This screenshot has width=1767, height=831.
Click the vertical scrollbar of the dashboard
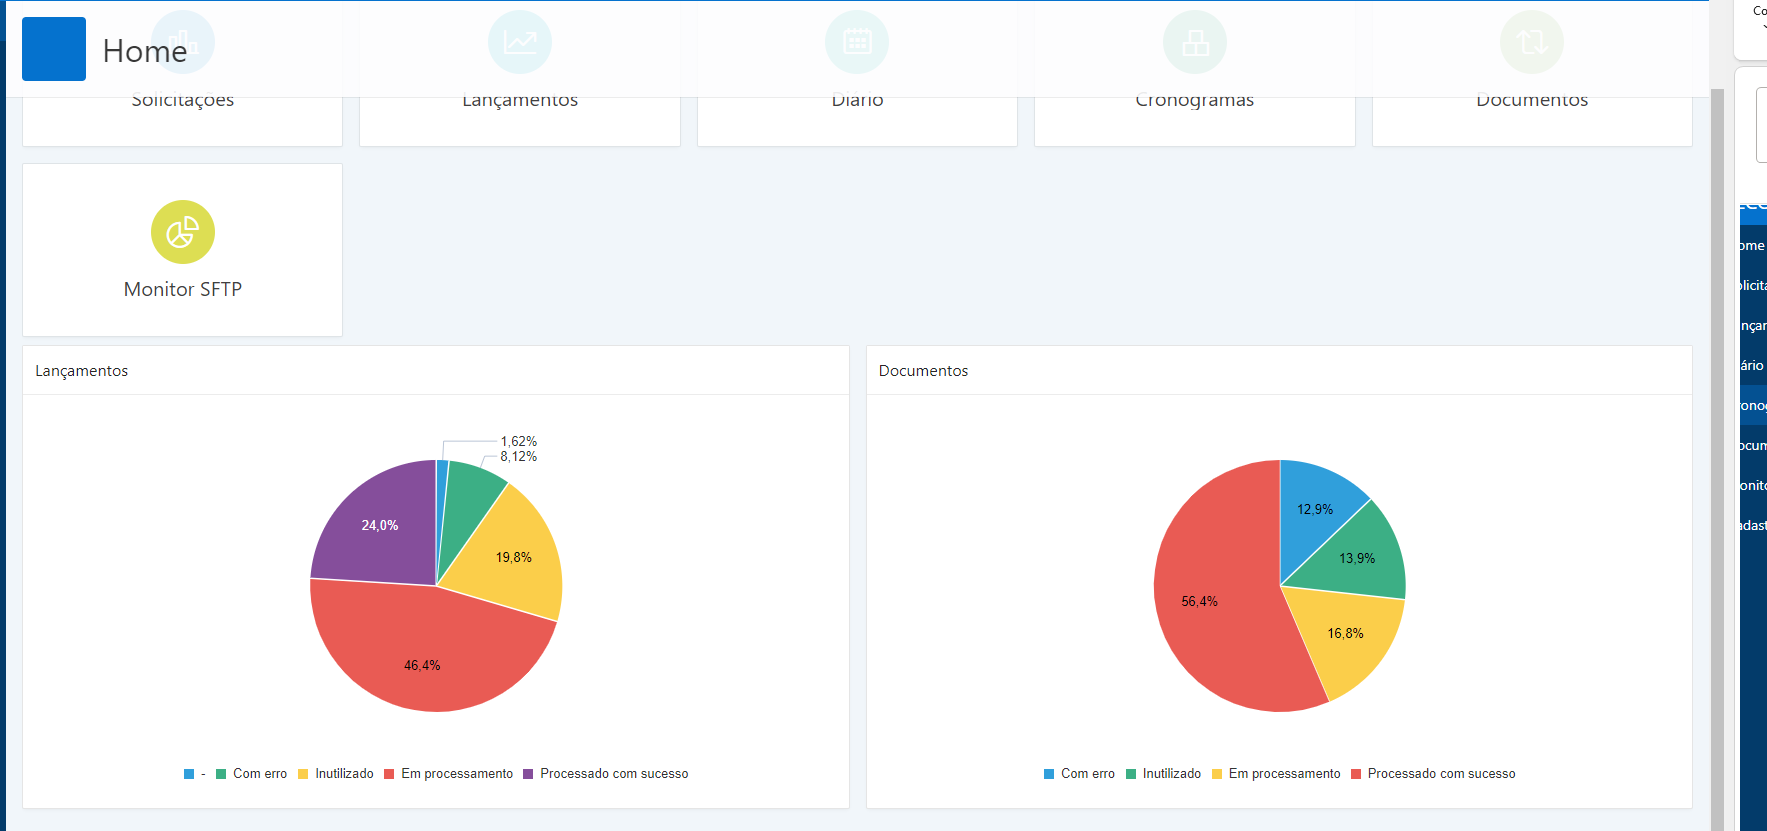(x=1717, y=450)
